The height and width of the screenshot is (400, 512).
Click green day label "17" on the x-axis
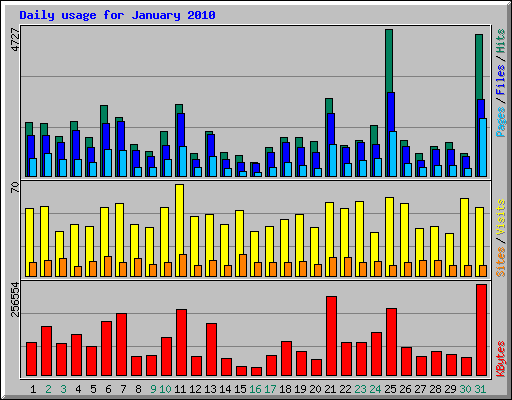pos(270,389)
